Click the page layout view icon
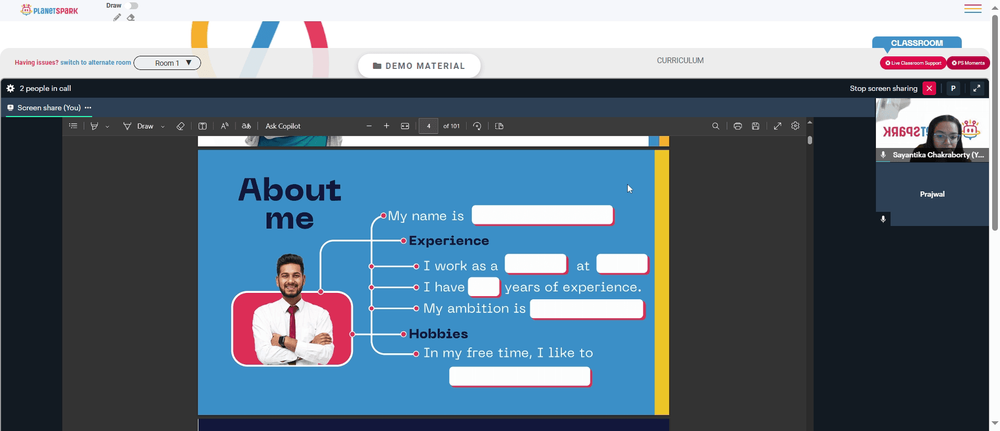Viewport: 1000px width, 431px height. pos(499,126)
